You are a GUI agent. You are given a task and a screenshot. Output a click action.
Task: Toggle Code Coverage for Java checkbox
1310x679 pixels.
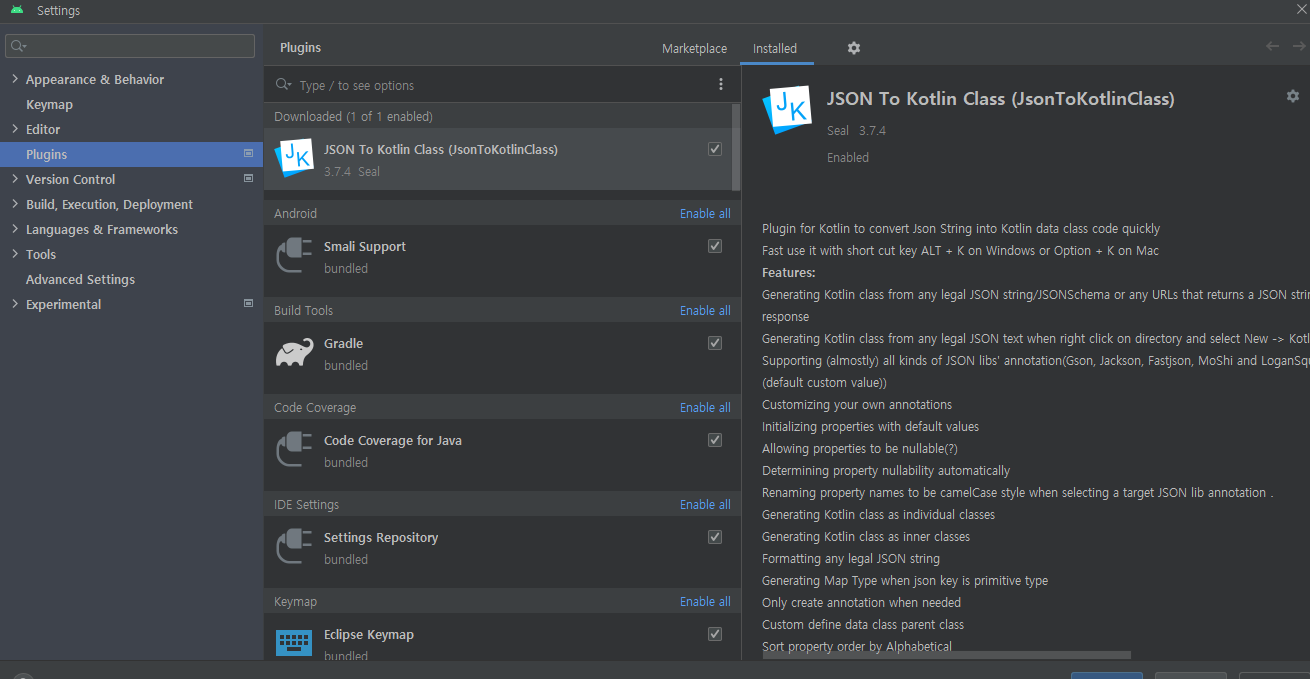pos(715,440)
